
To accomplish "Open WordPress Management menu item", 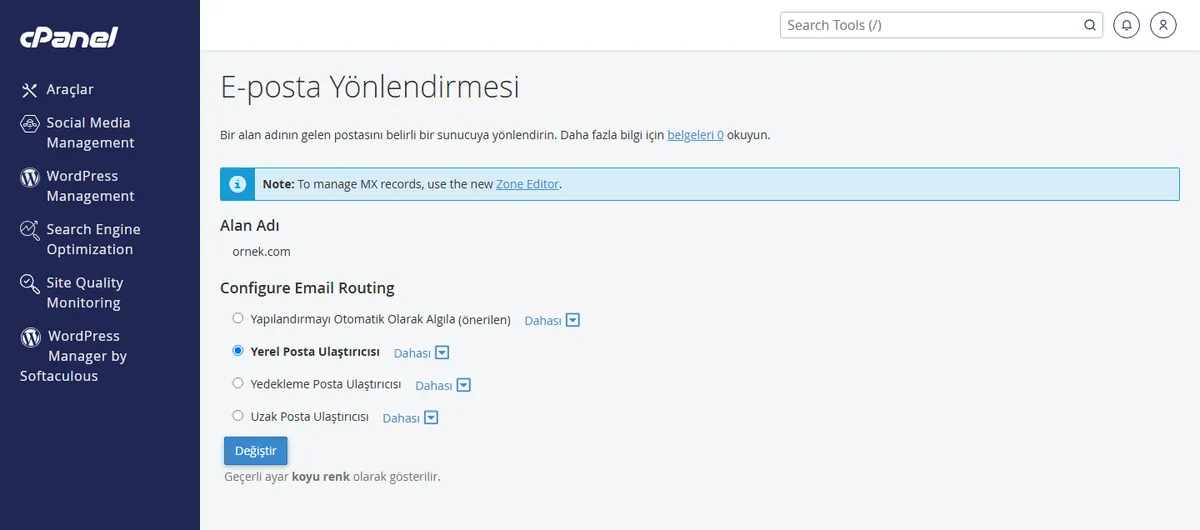I will pyautogui.click(x=90, y=186).
